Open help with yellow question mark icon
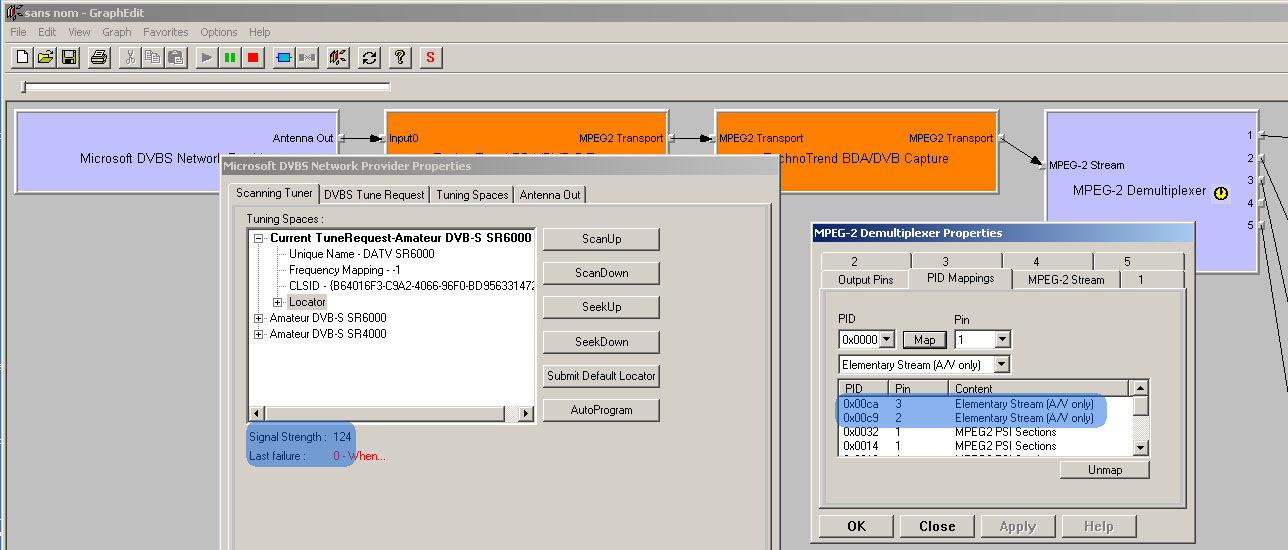 pos(400,57)
